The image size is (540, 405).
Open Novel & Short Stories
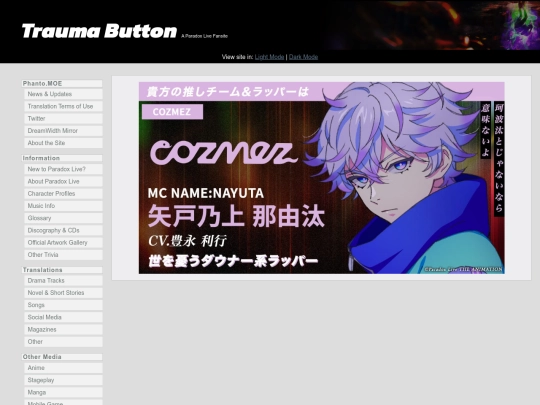coord(63,293)
